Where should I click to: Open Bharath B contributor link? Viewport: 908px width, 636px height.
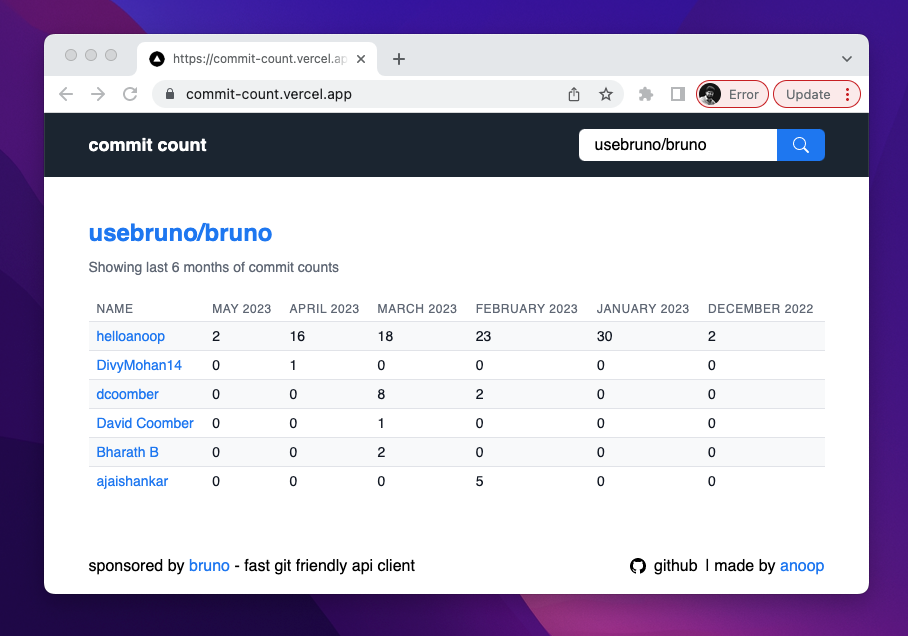(x=127, y=452)
